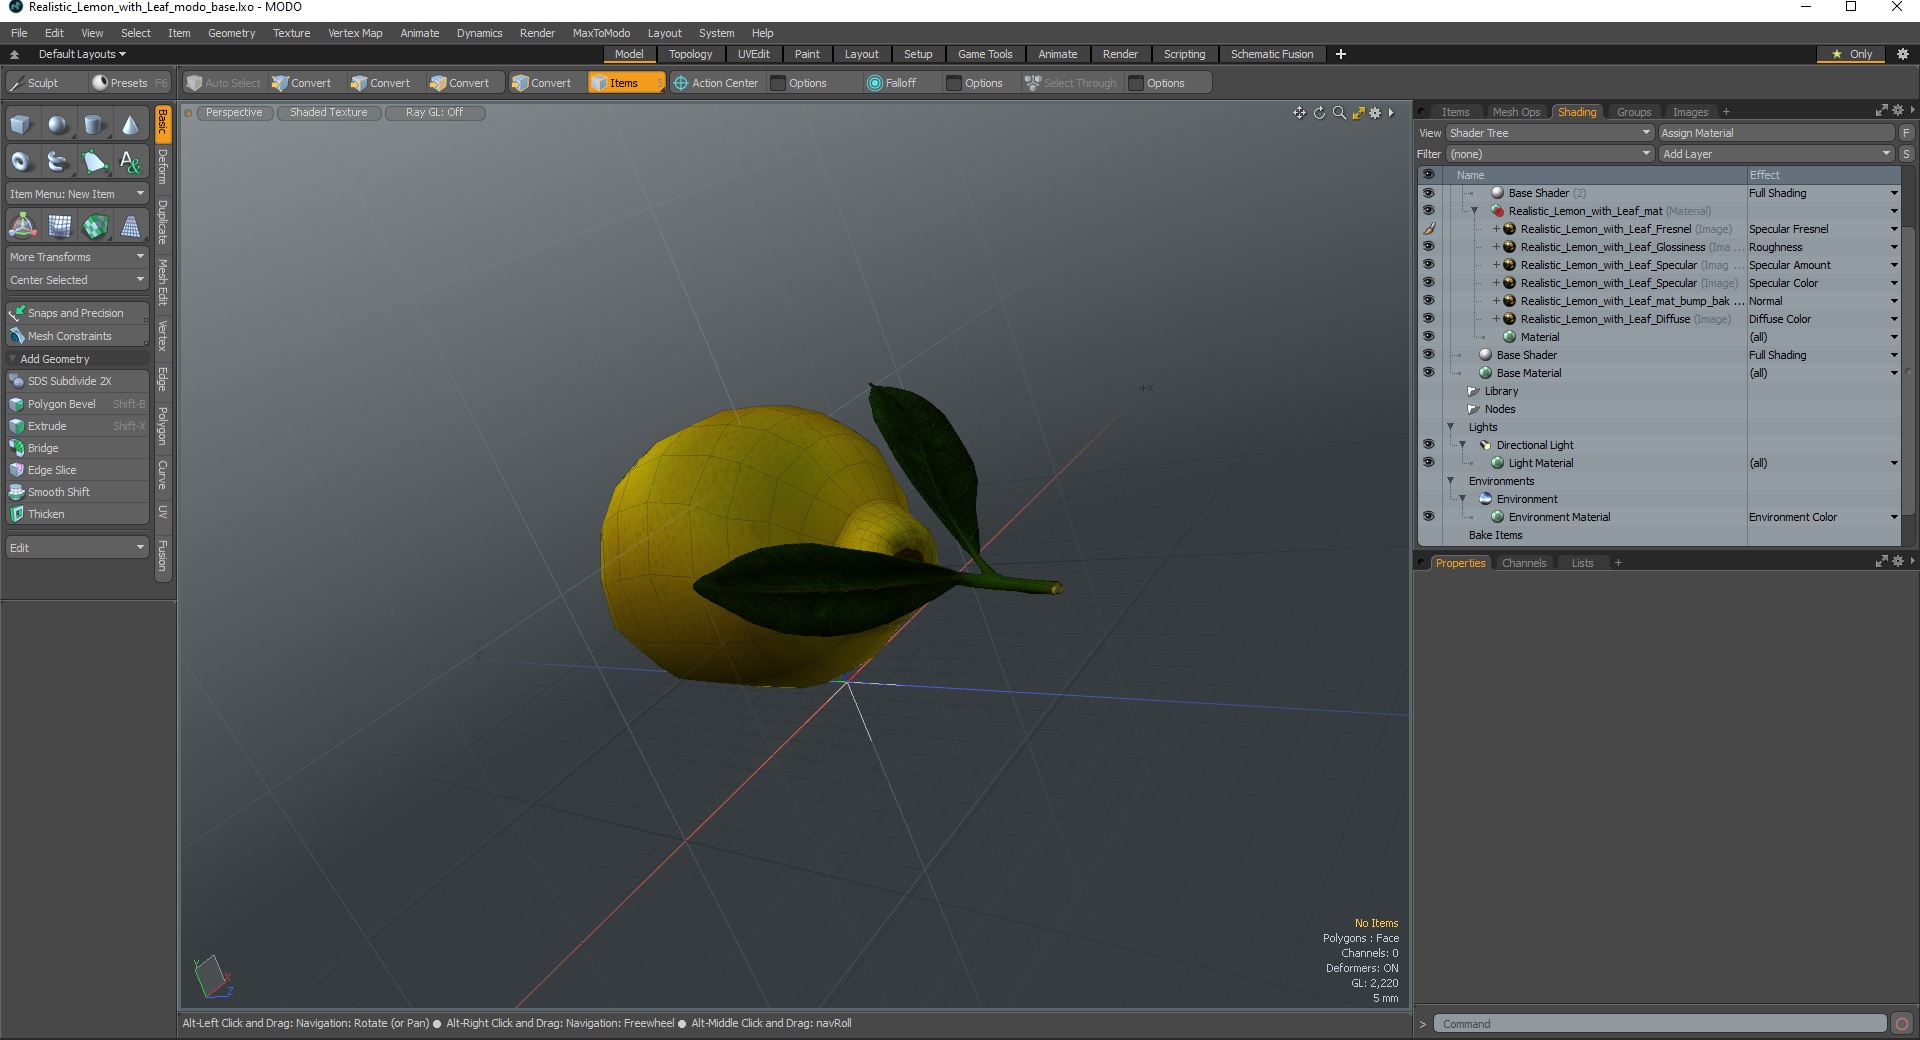1920x1040 pixels.
Task: Hide the Base Material layer
Action: pos(1428,373)
